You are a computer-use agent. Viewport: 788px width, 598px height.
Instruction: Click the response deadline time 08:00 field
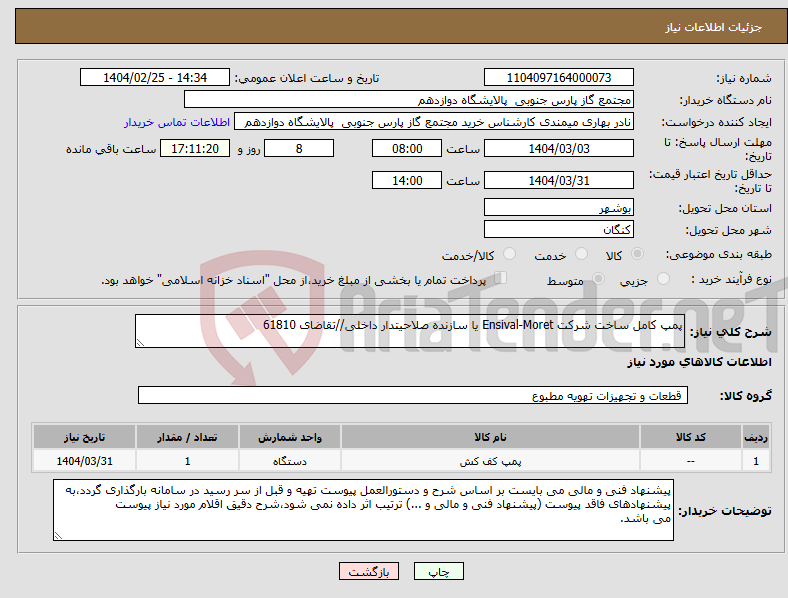407,148
